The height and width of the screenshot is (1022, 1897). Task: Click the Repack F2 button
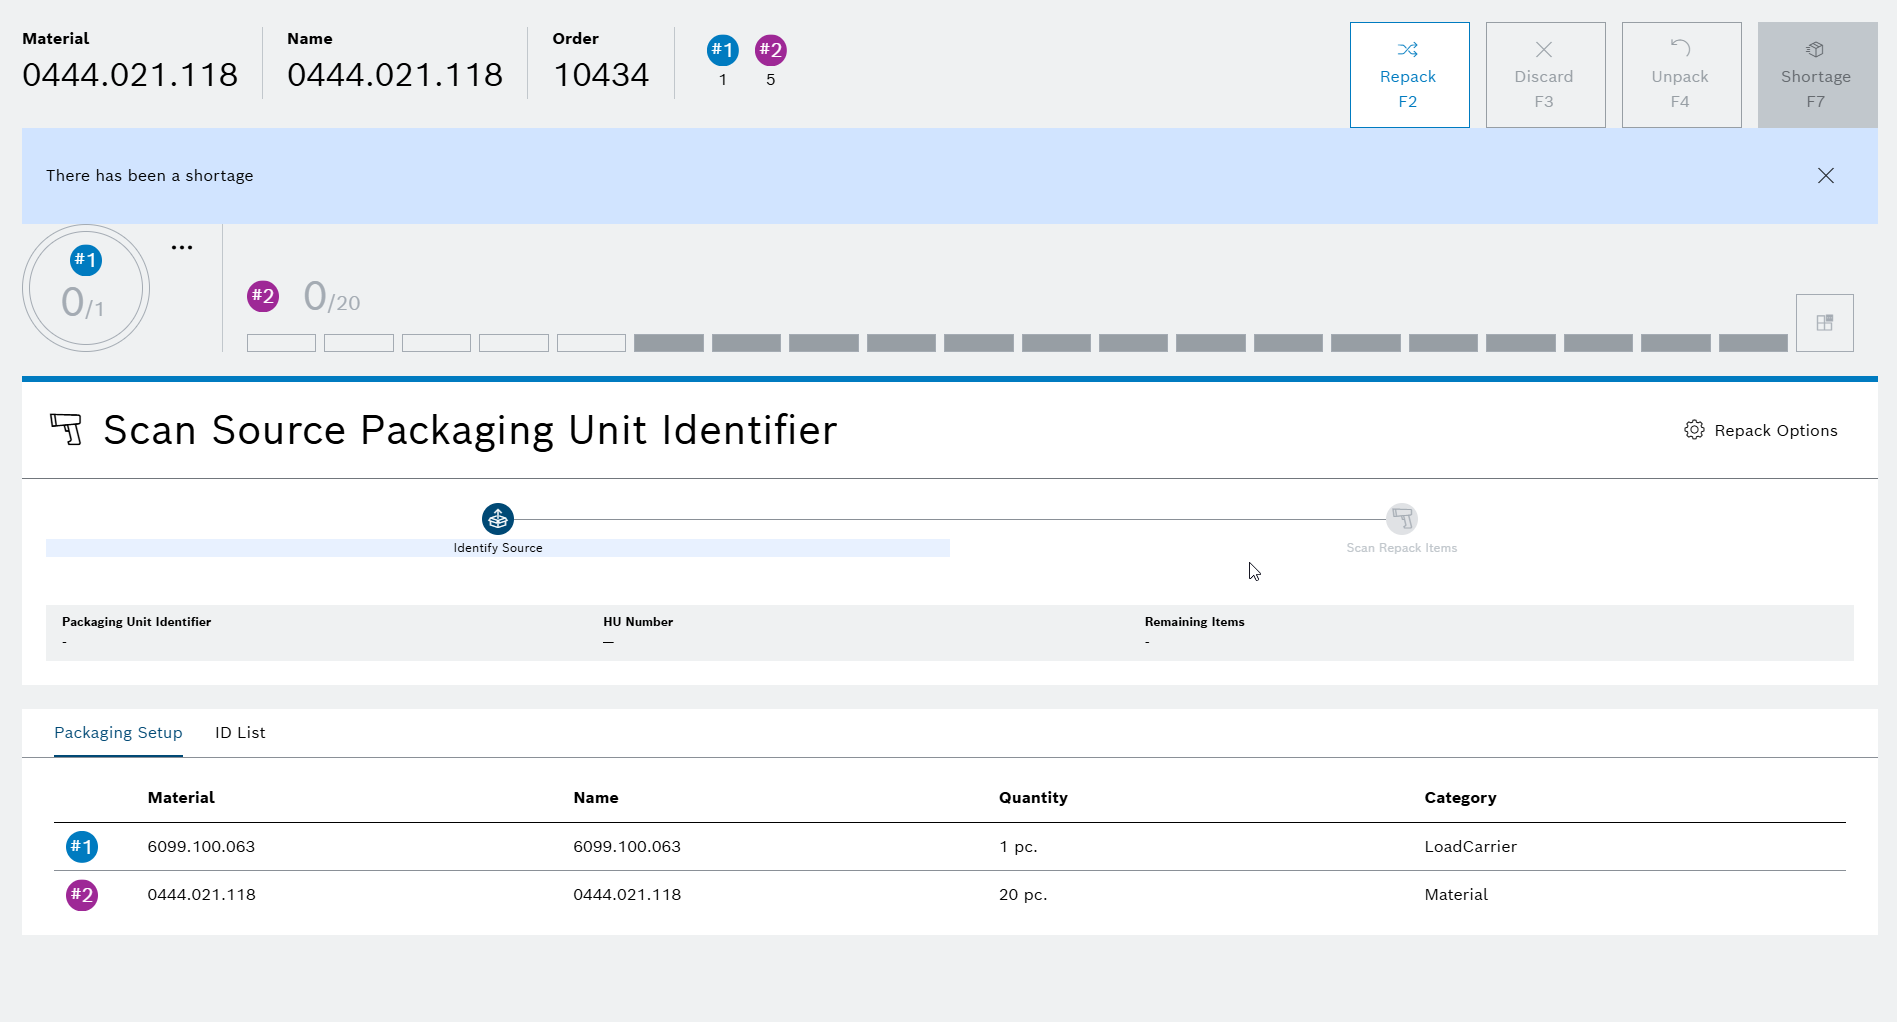1408,75
